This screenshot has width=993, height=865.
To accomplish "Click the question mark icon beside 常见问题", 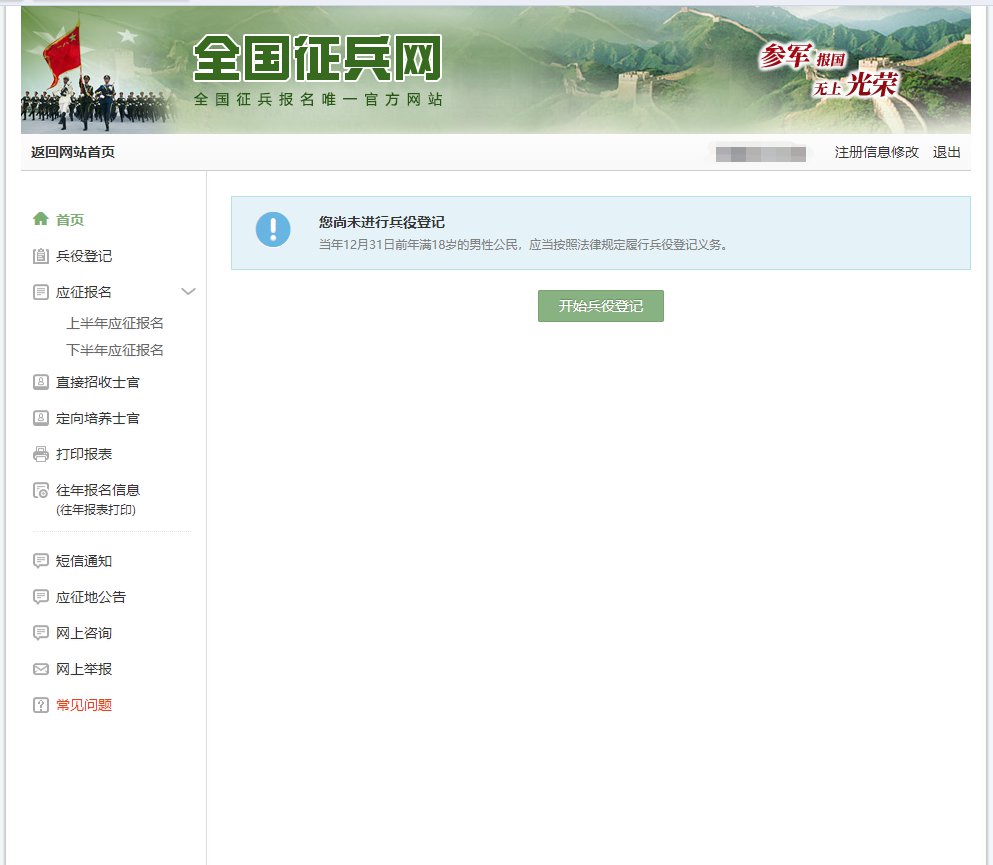I will [x=41, y=705].
